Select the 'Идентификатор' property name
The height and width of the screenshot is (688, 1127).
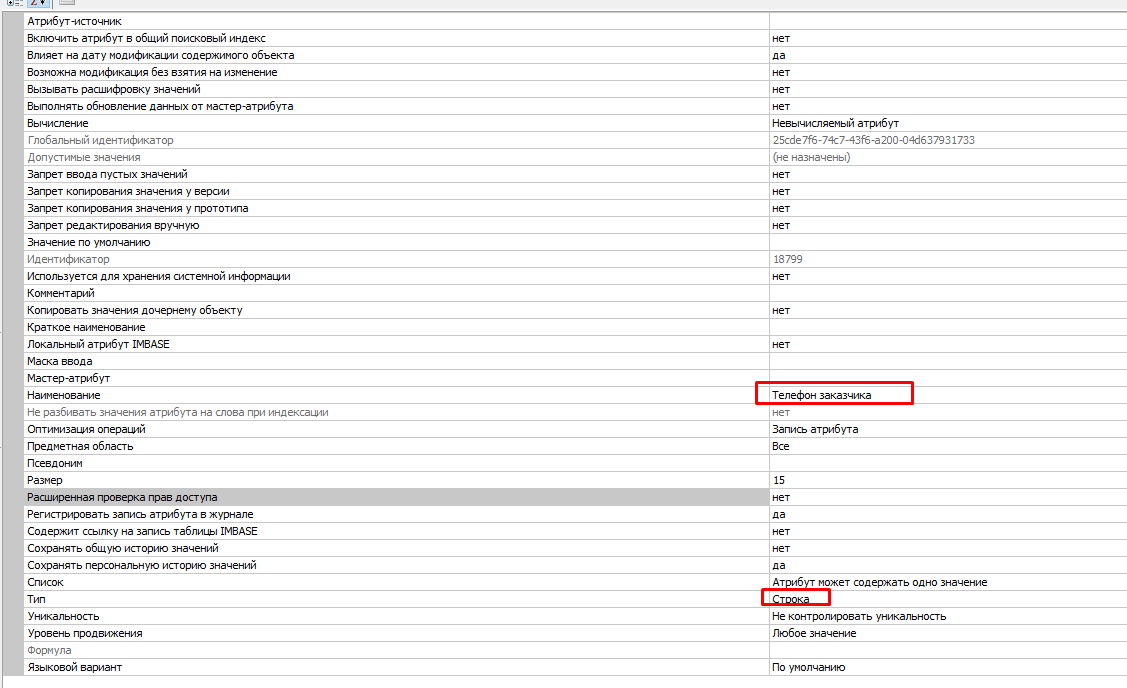coord(68,260)
